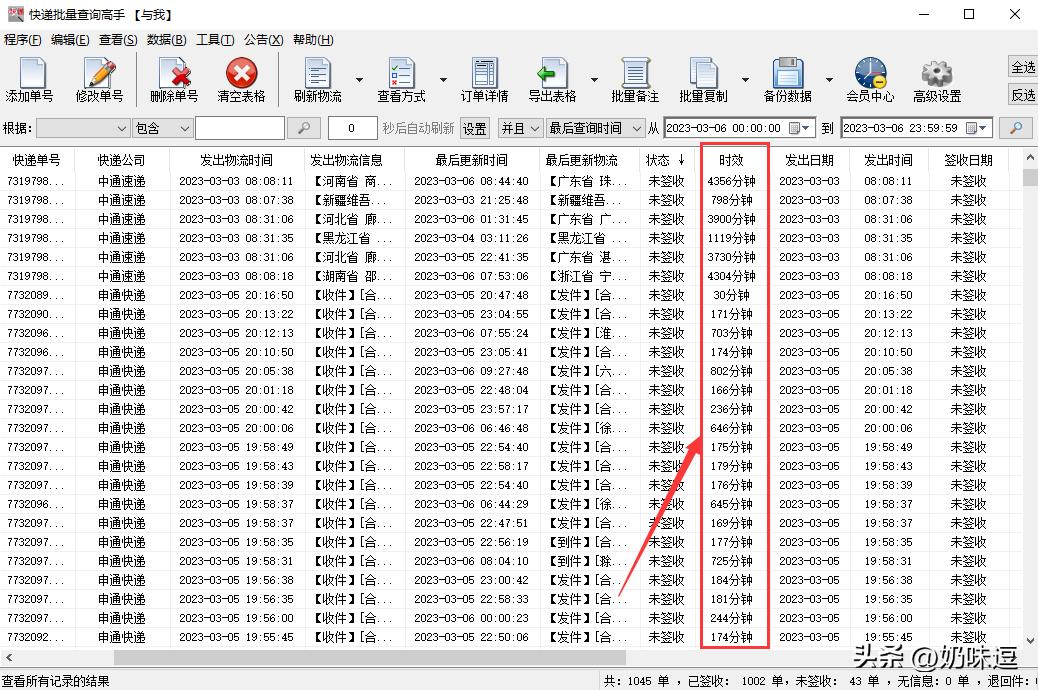This screenshot has height=690, width=1038.
Task: Click the 删除单号 toolbar icon
Action: click(174, 79)
